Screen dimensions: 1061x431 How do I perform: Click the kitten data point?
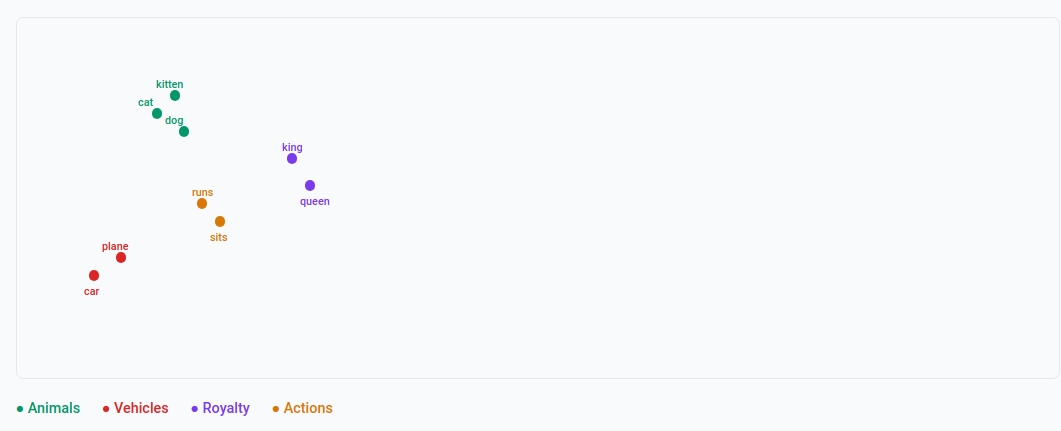coord(175,95)
